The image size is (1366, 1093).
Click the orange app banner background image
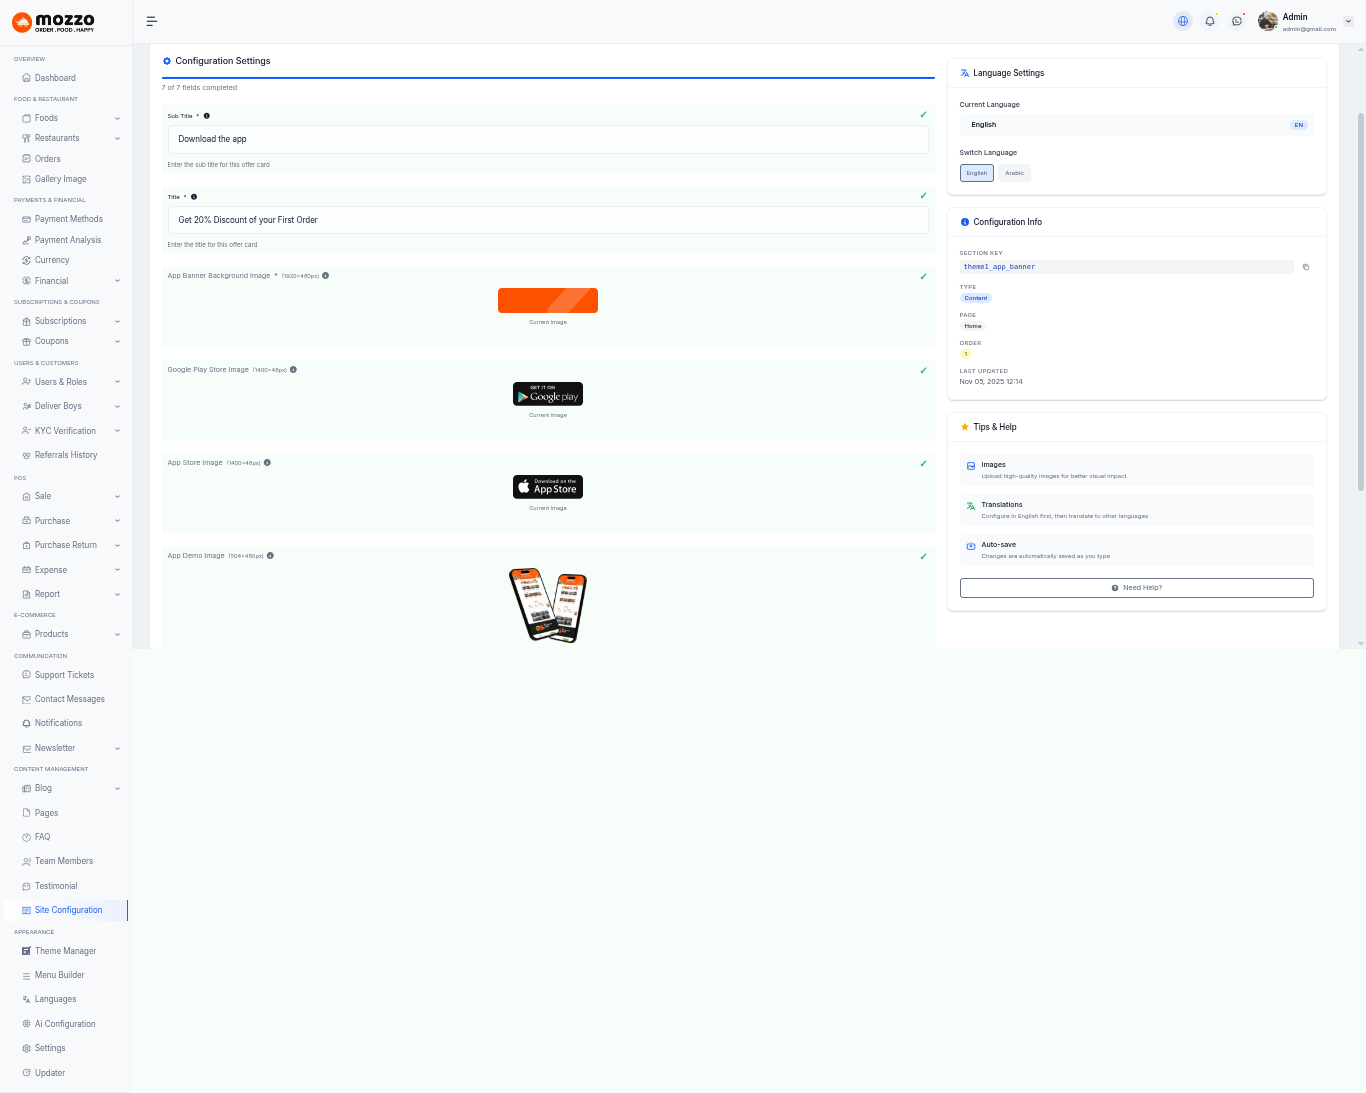click(547, 300)
